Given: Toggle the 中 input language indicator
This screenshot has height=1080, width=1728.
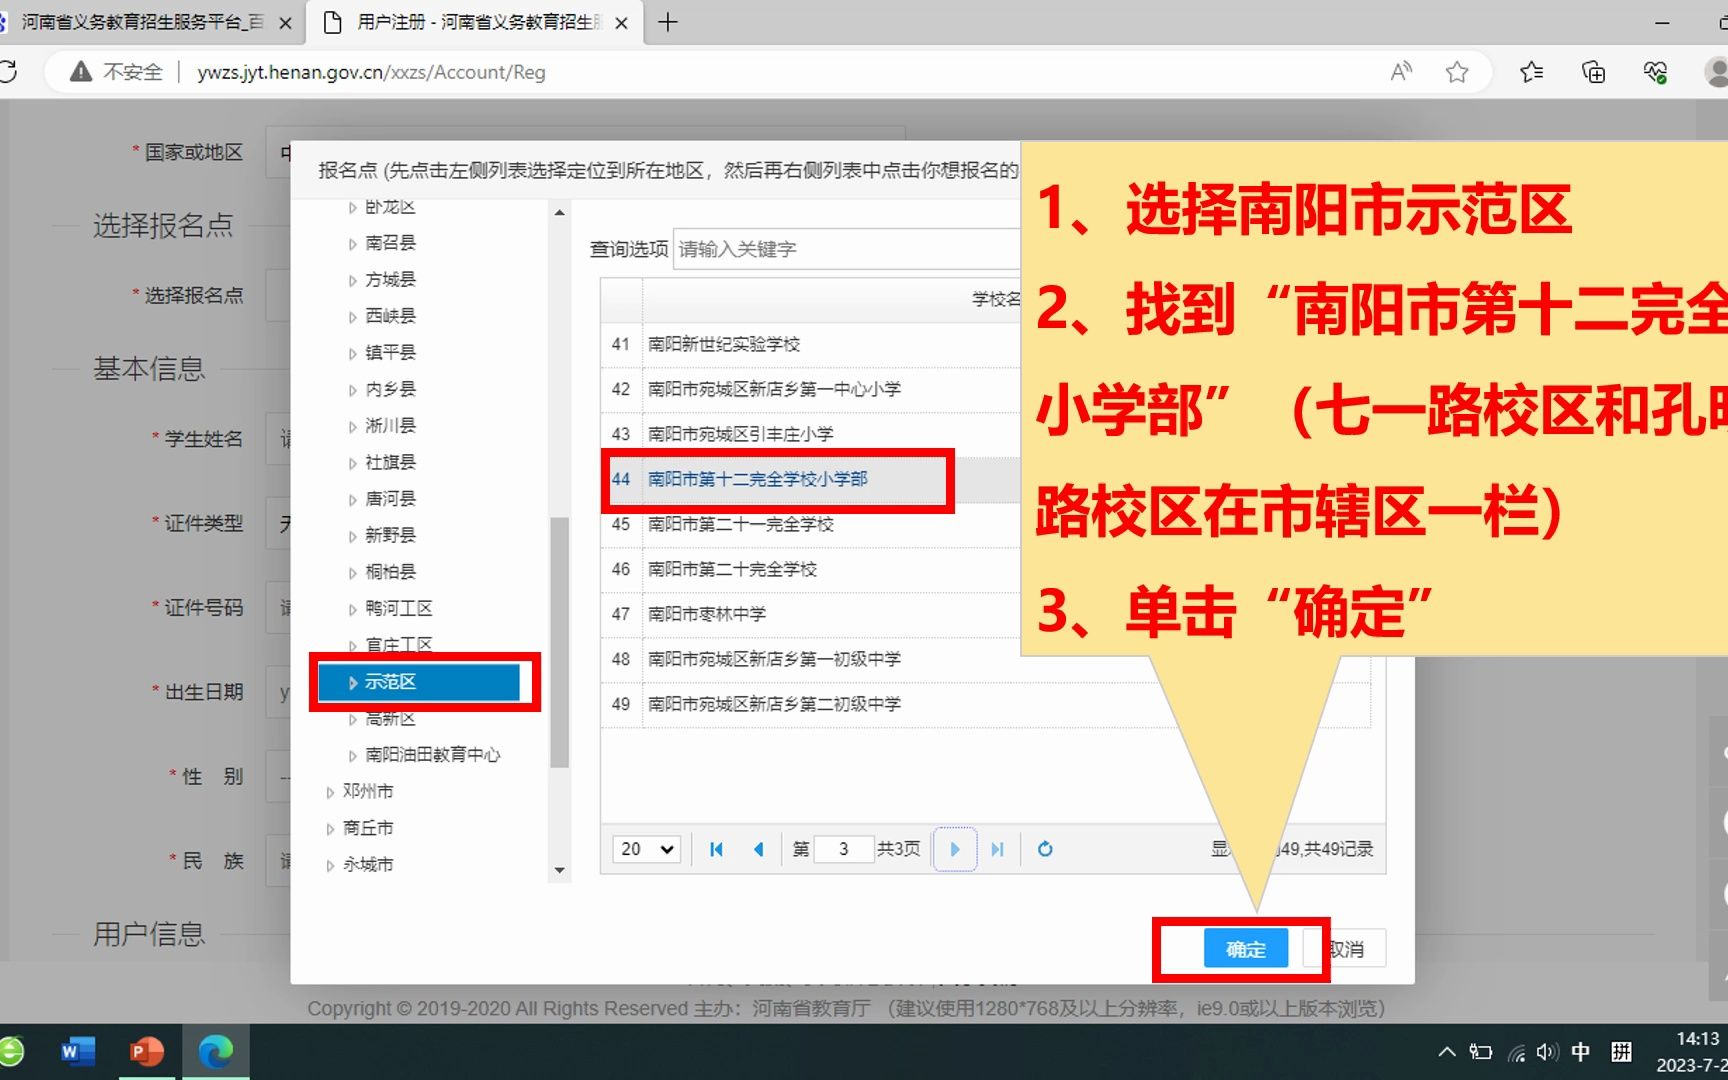Looking at the screenshot, I should click(x=1581, y=1052).
